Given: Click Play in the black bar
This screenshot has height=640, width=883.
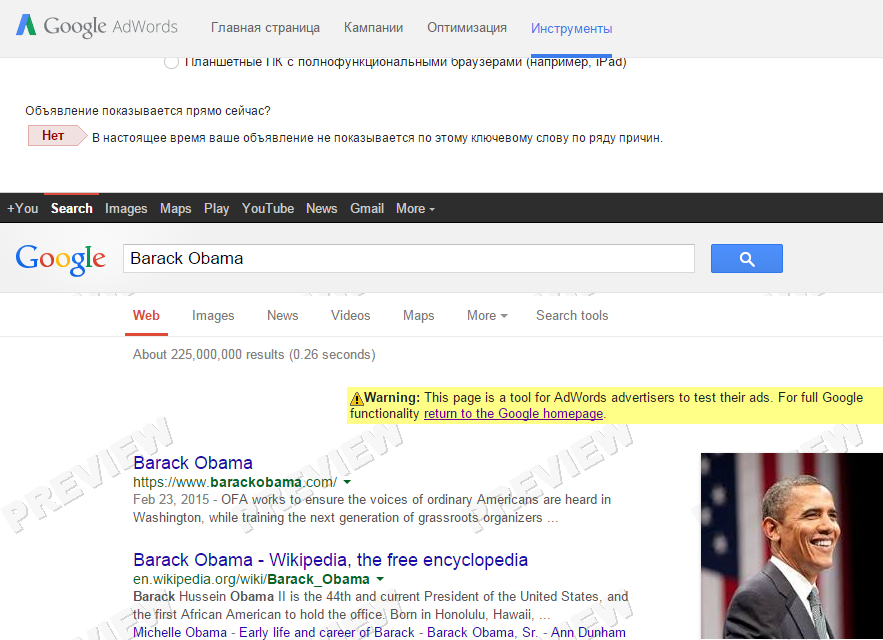Looking at the screenshot, I should 216,208.
